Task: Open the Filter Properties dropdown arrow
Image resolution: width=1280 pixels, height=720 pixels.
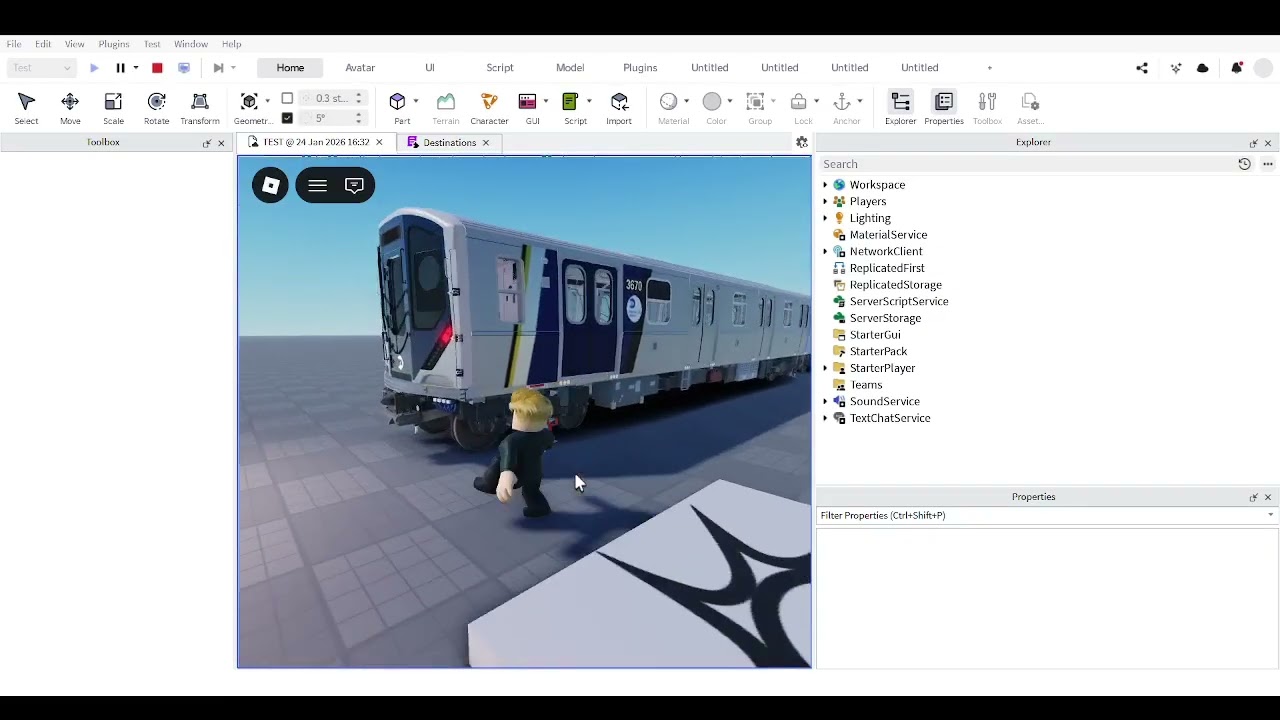Action: click(x=1271, y=515)
